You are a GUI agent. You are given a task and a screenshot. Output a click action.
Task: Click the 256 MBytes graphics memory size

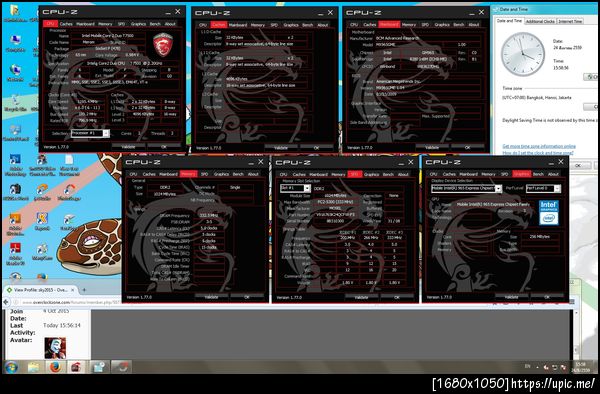click(540, 236)
